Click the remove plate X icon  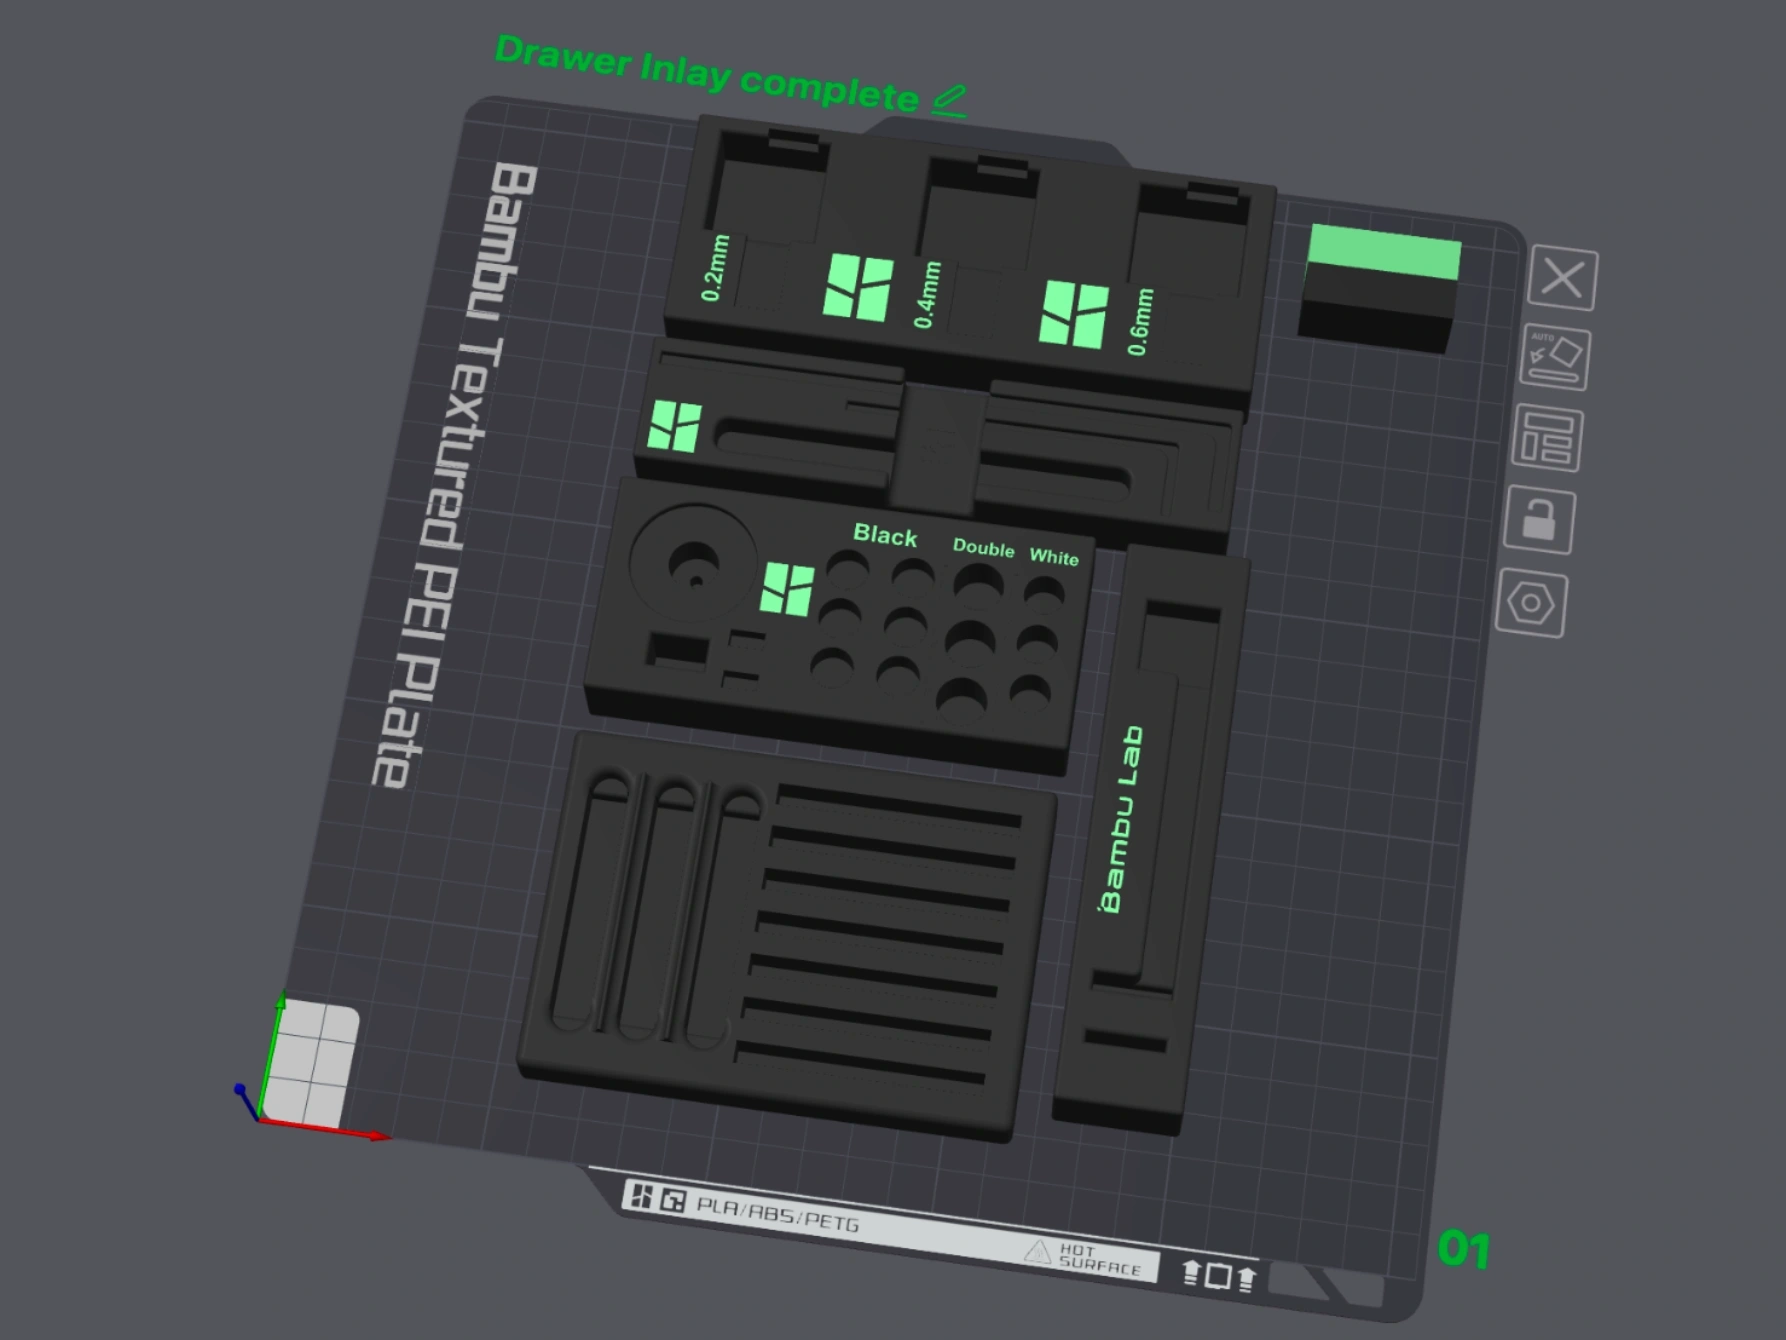[1563, 278]
